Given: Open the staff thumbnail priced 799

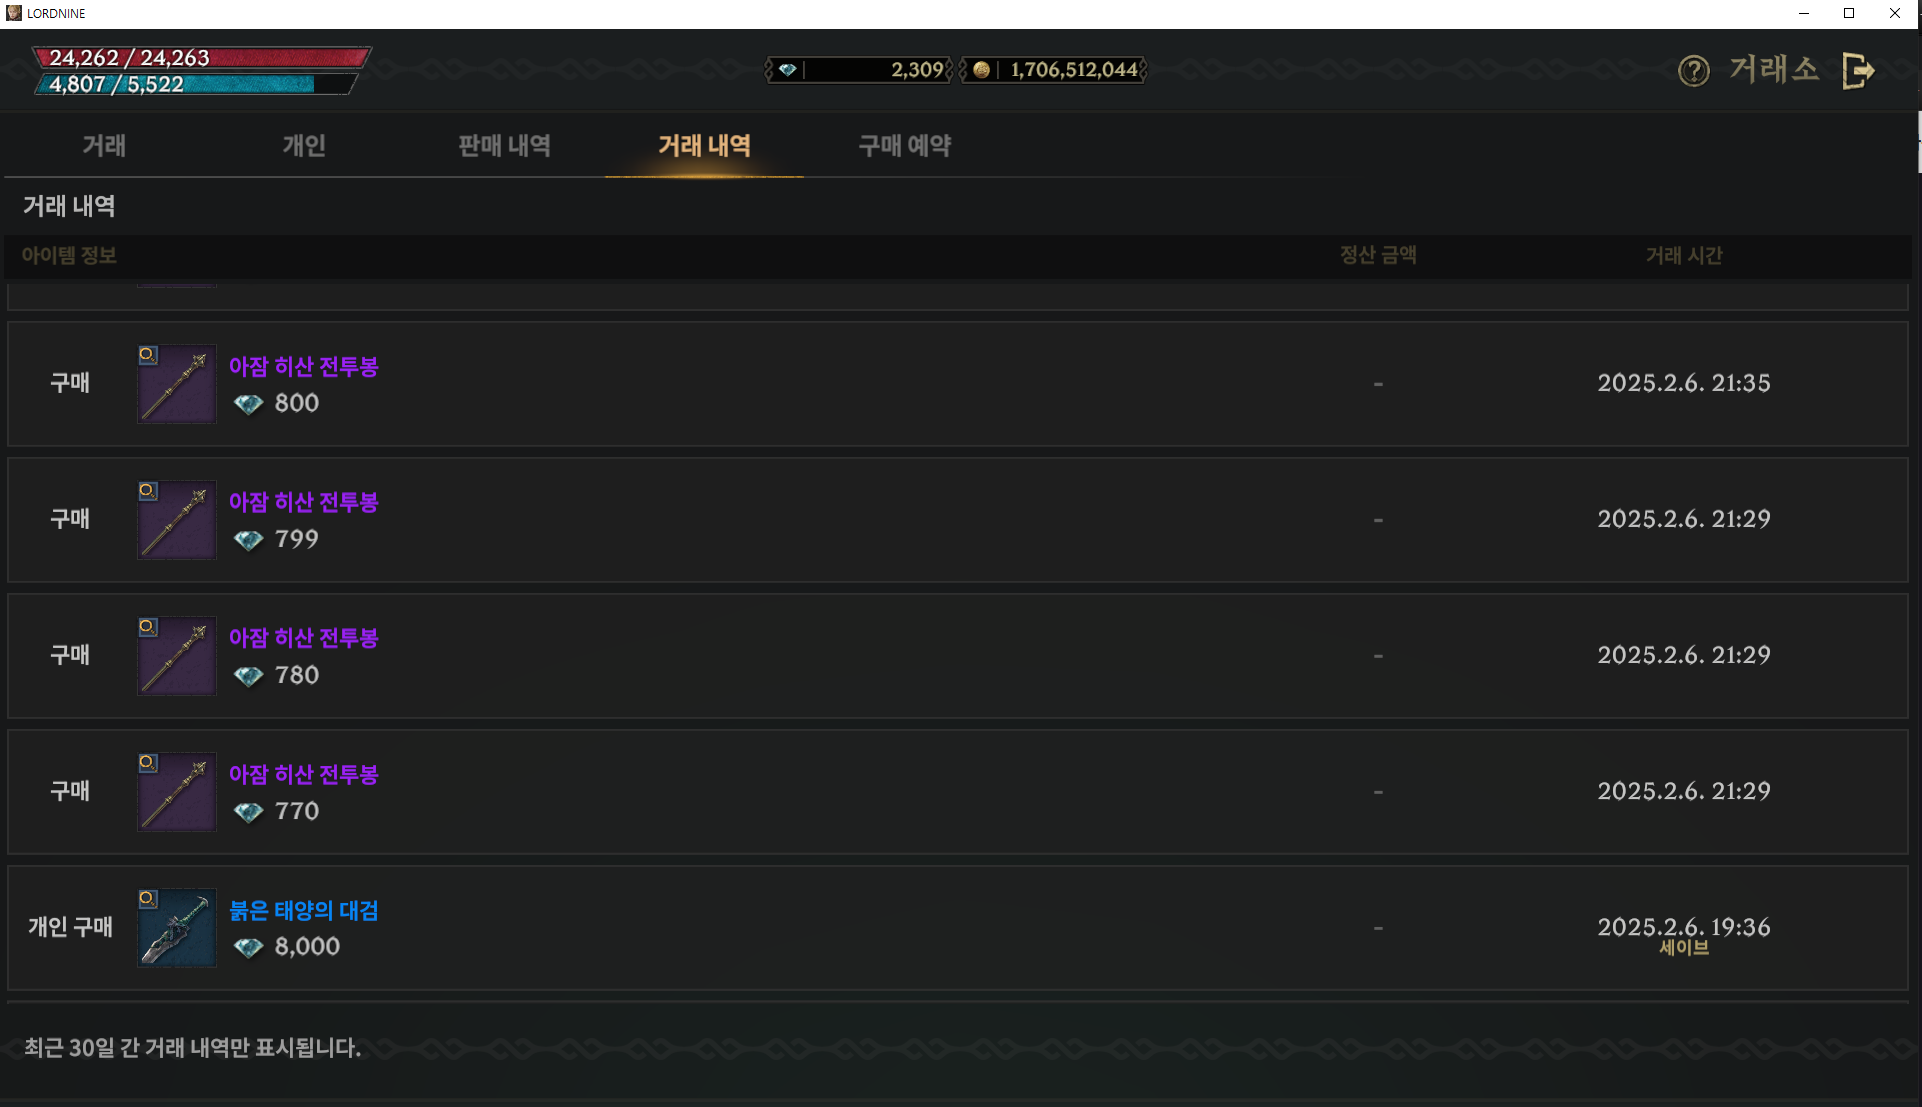Looking at the screenshot, I should pyautogui.click(x=177, y=520).
